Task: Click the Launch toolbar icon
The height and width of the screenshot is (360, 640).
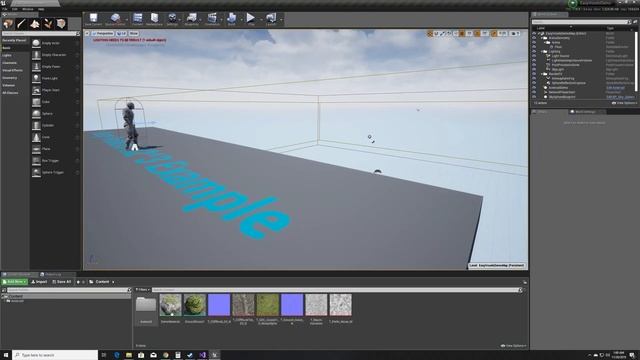Action: coord(271,19)
